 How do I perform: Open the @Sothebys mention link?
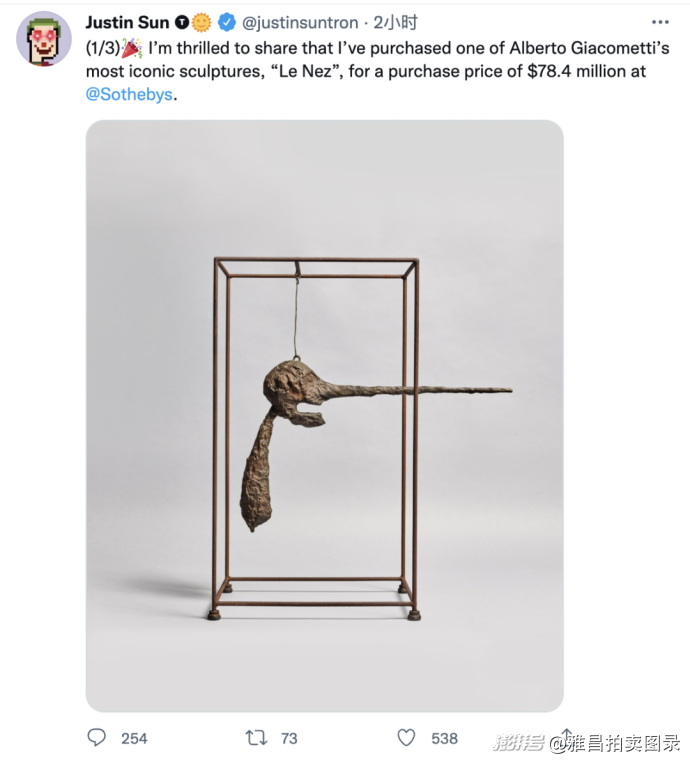coord(129,95)
